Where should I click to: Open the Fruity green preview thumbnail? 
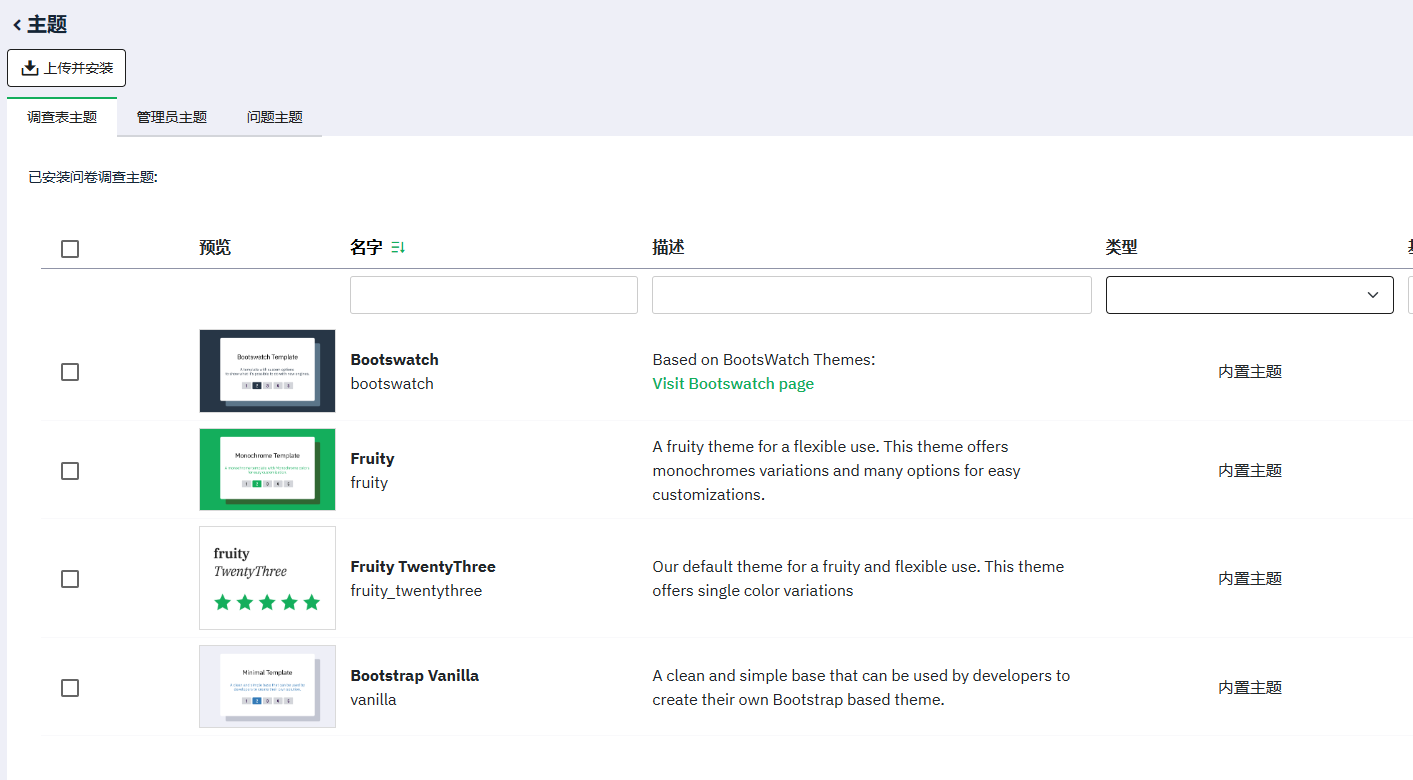tap(267, 469)
